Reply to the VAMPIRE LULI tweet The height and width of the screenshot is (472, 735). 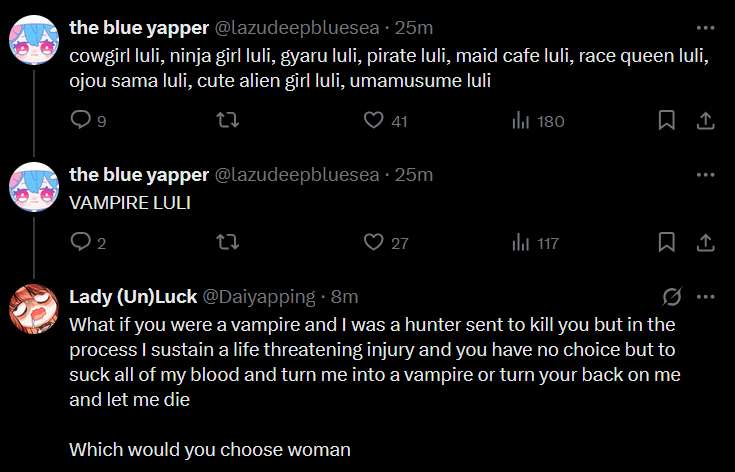point(80,242)
